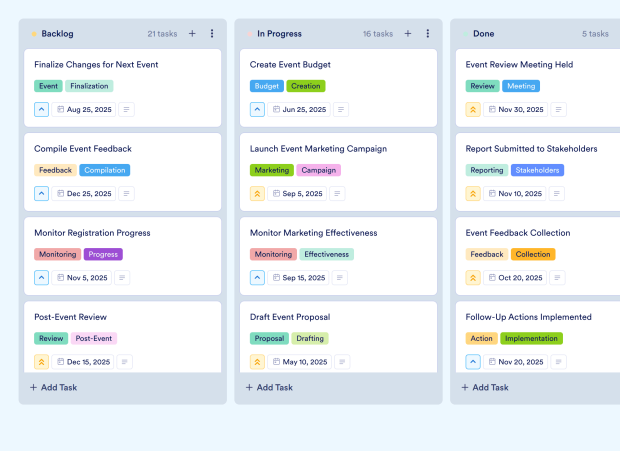Click description icon on Monitor Registration Progress card
The height and width of the screenshot is (451, 620).
[126, 278]
